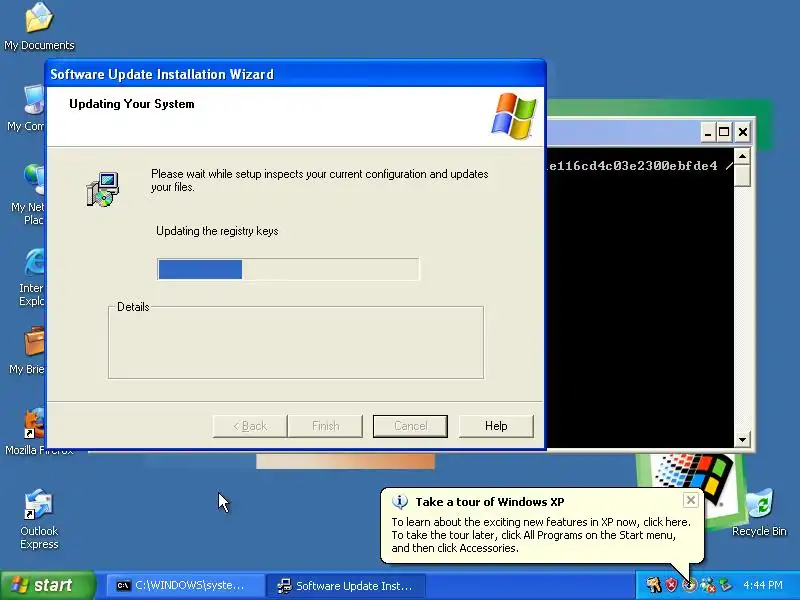
Task: Click the Details group box
Action: coord(296,342)
